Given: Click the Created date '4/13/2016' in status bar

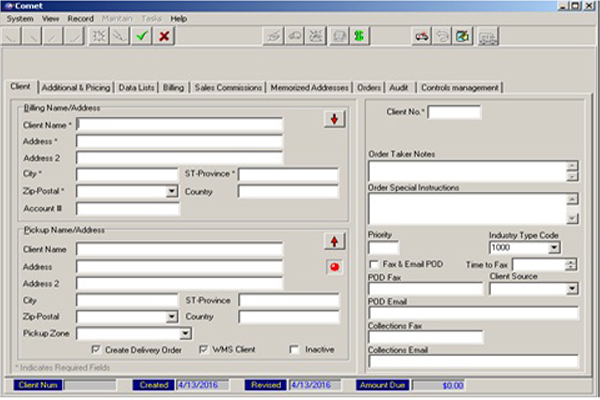Looking at the screenshot, I should click(198, 385).
